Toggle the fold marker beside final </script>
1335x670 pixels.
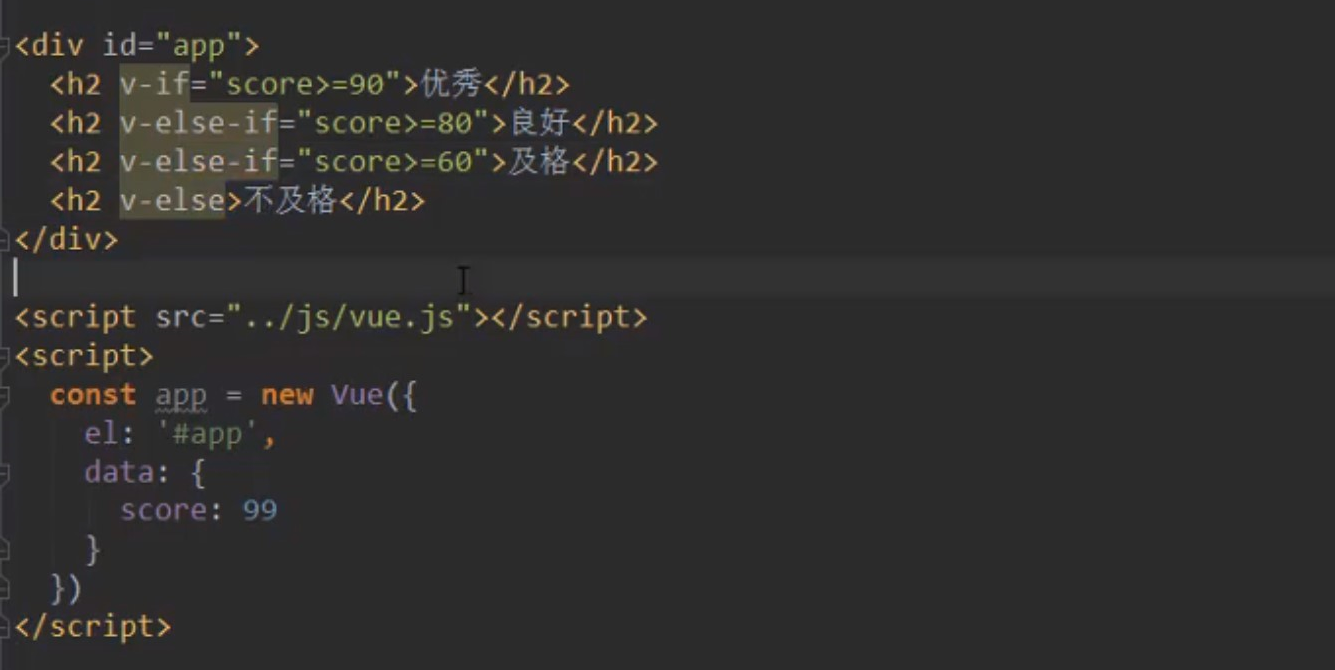coord(5,628)
